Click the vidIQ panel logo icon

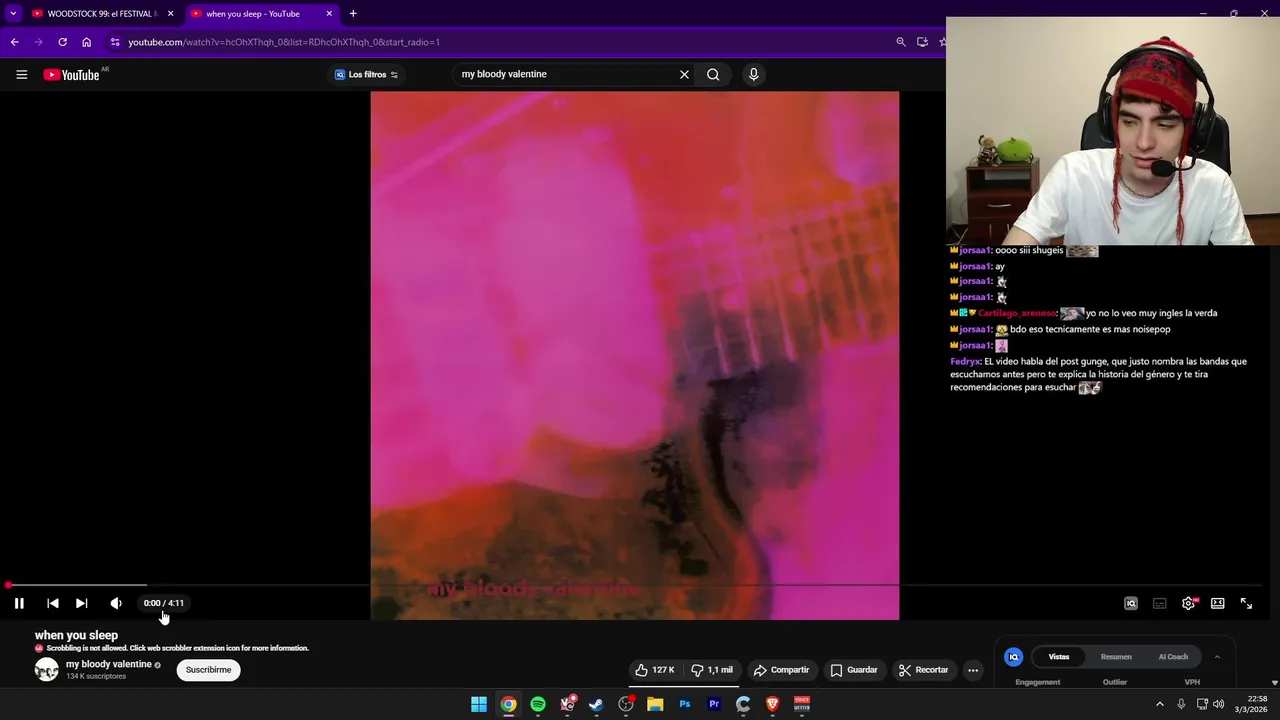tap(1013, 657)
